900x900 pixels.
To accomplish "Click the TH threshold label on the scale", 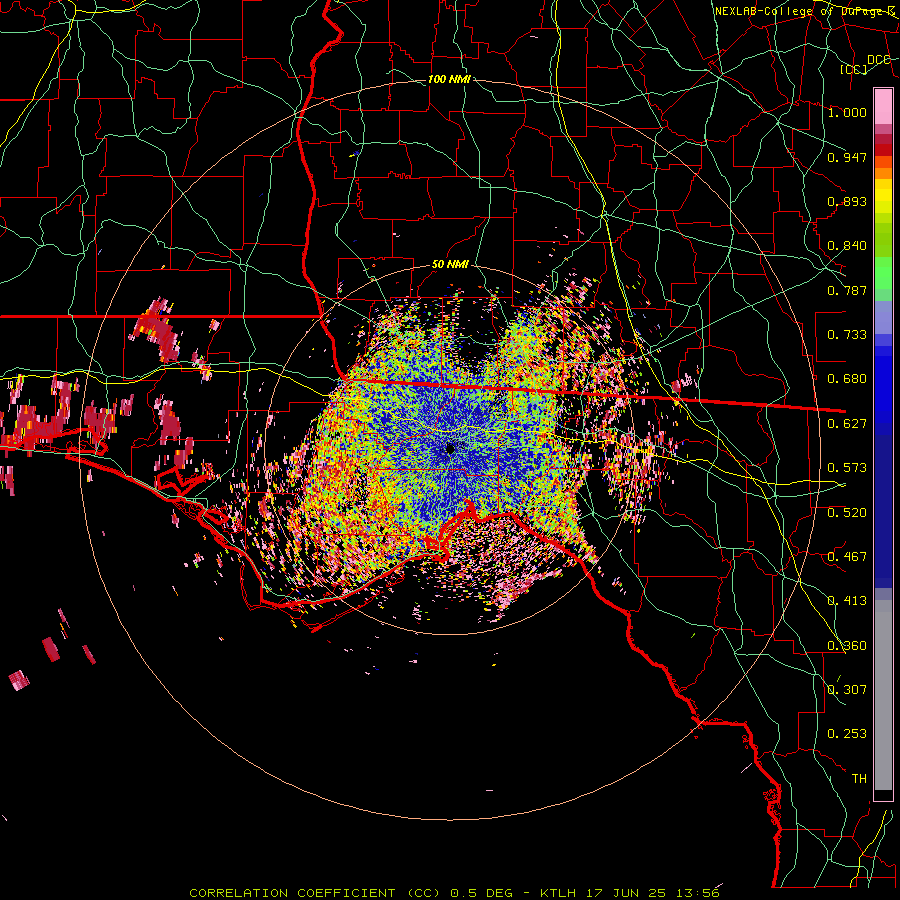I will click(x=859, y=778).
